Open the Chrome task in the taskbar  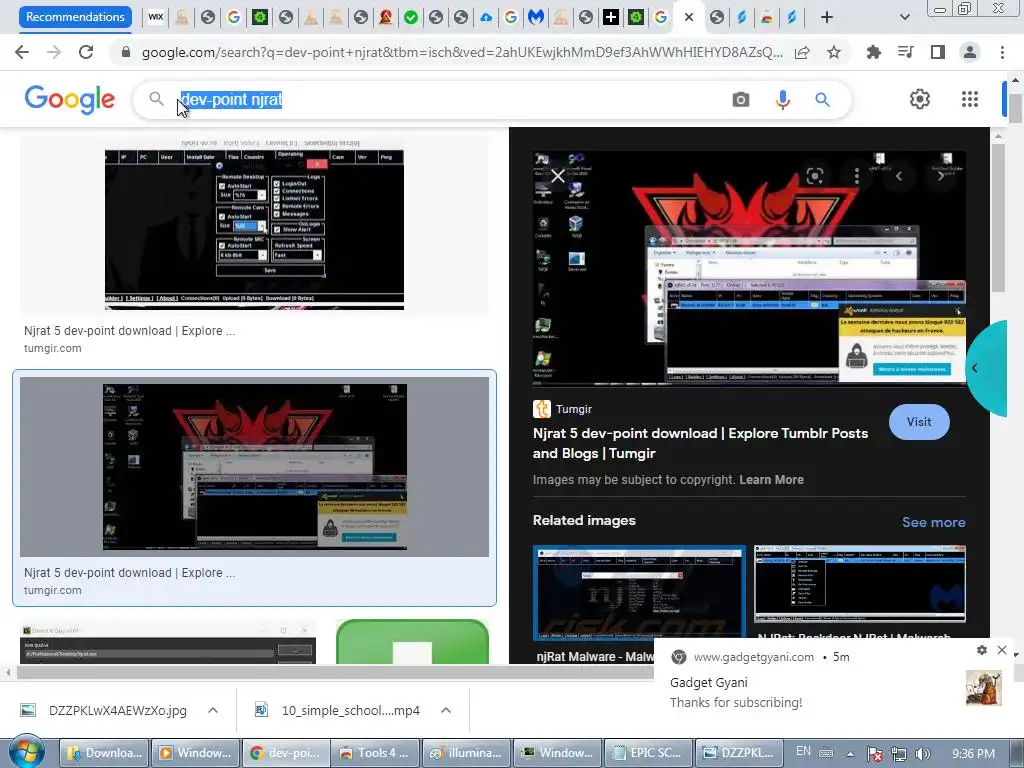[x=285, y=753]
